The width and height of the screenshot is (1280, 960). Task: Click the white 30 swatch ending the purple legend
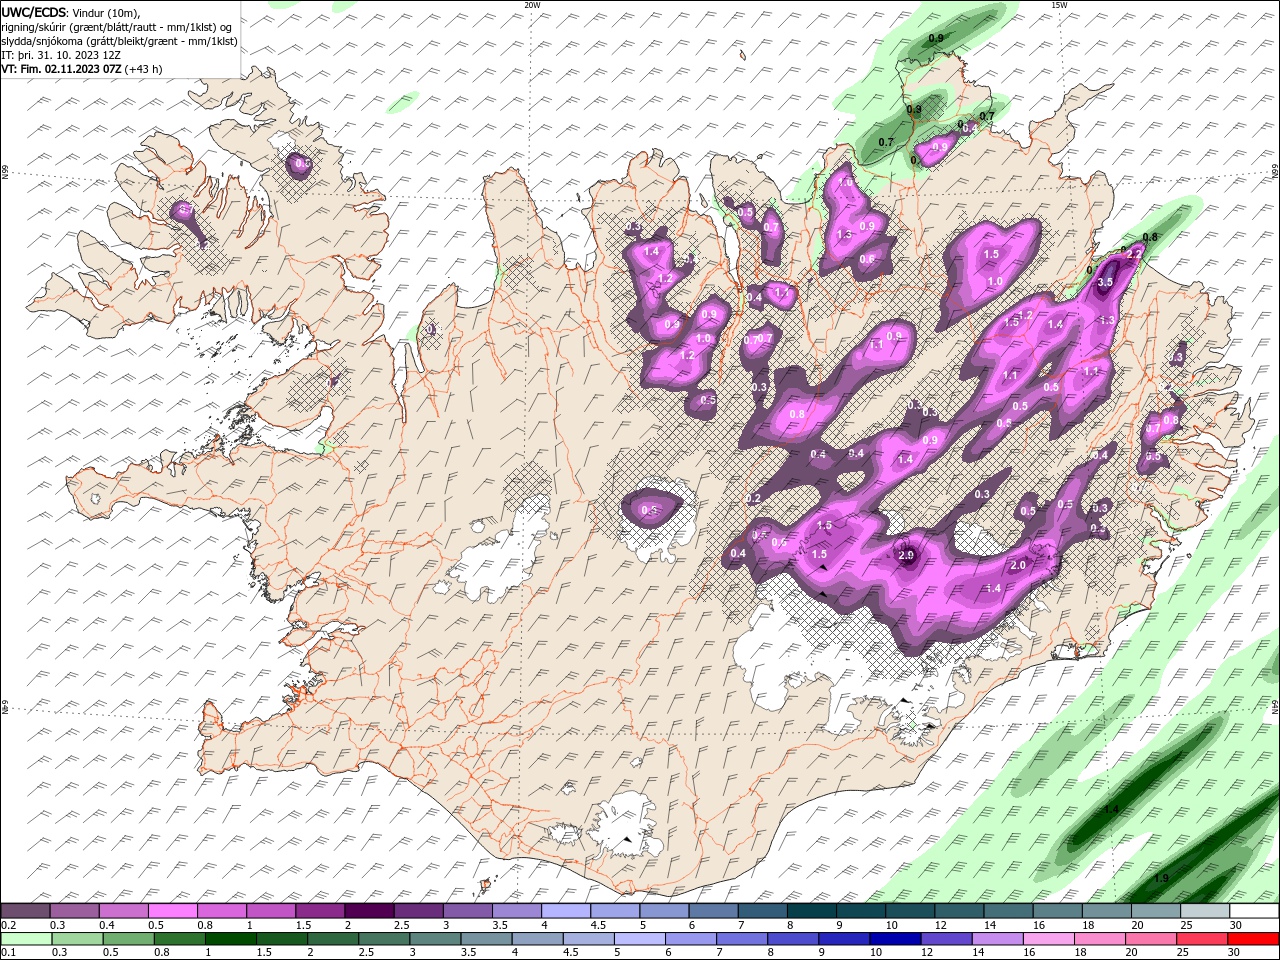coord(1254,911)
